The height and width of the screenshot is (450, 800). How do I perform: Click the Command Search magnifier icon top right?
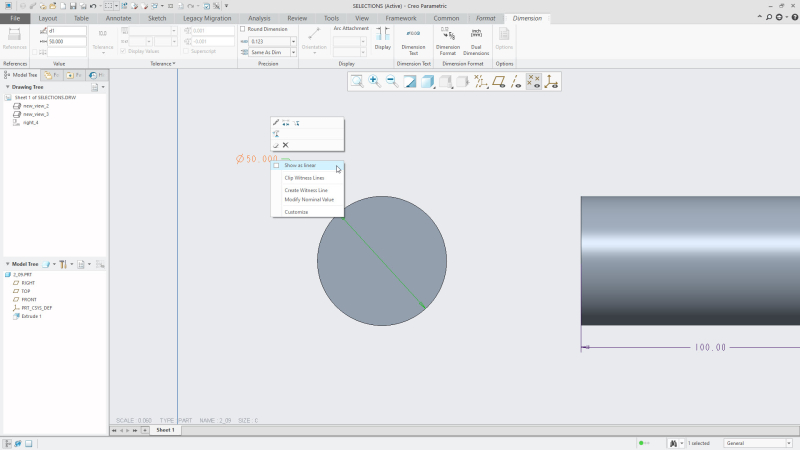pos(769,17)
